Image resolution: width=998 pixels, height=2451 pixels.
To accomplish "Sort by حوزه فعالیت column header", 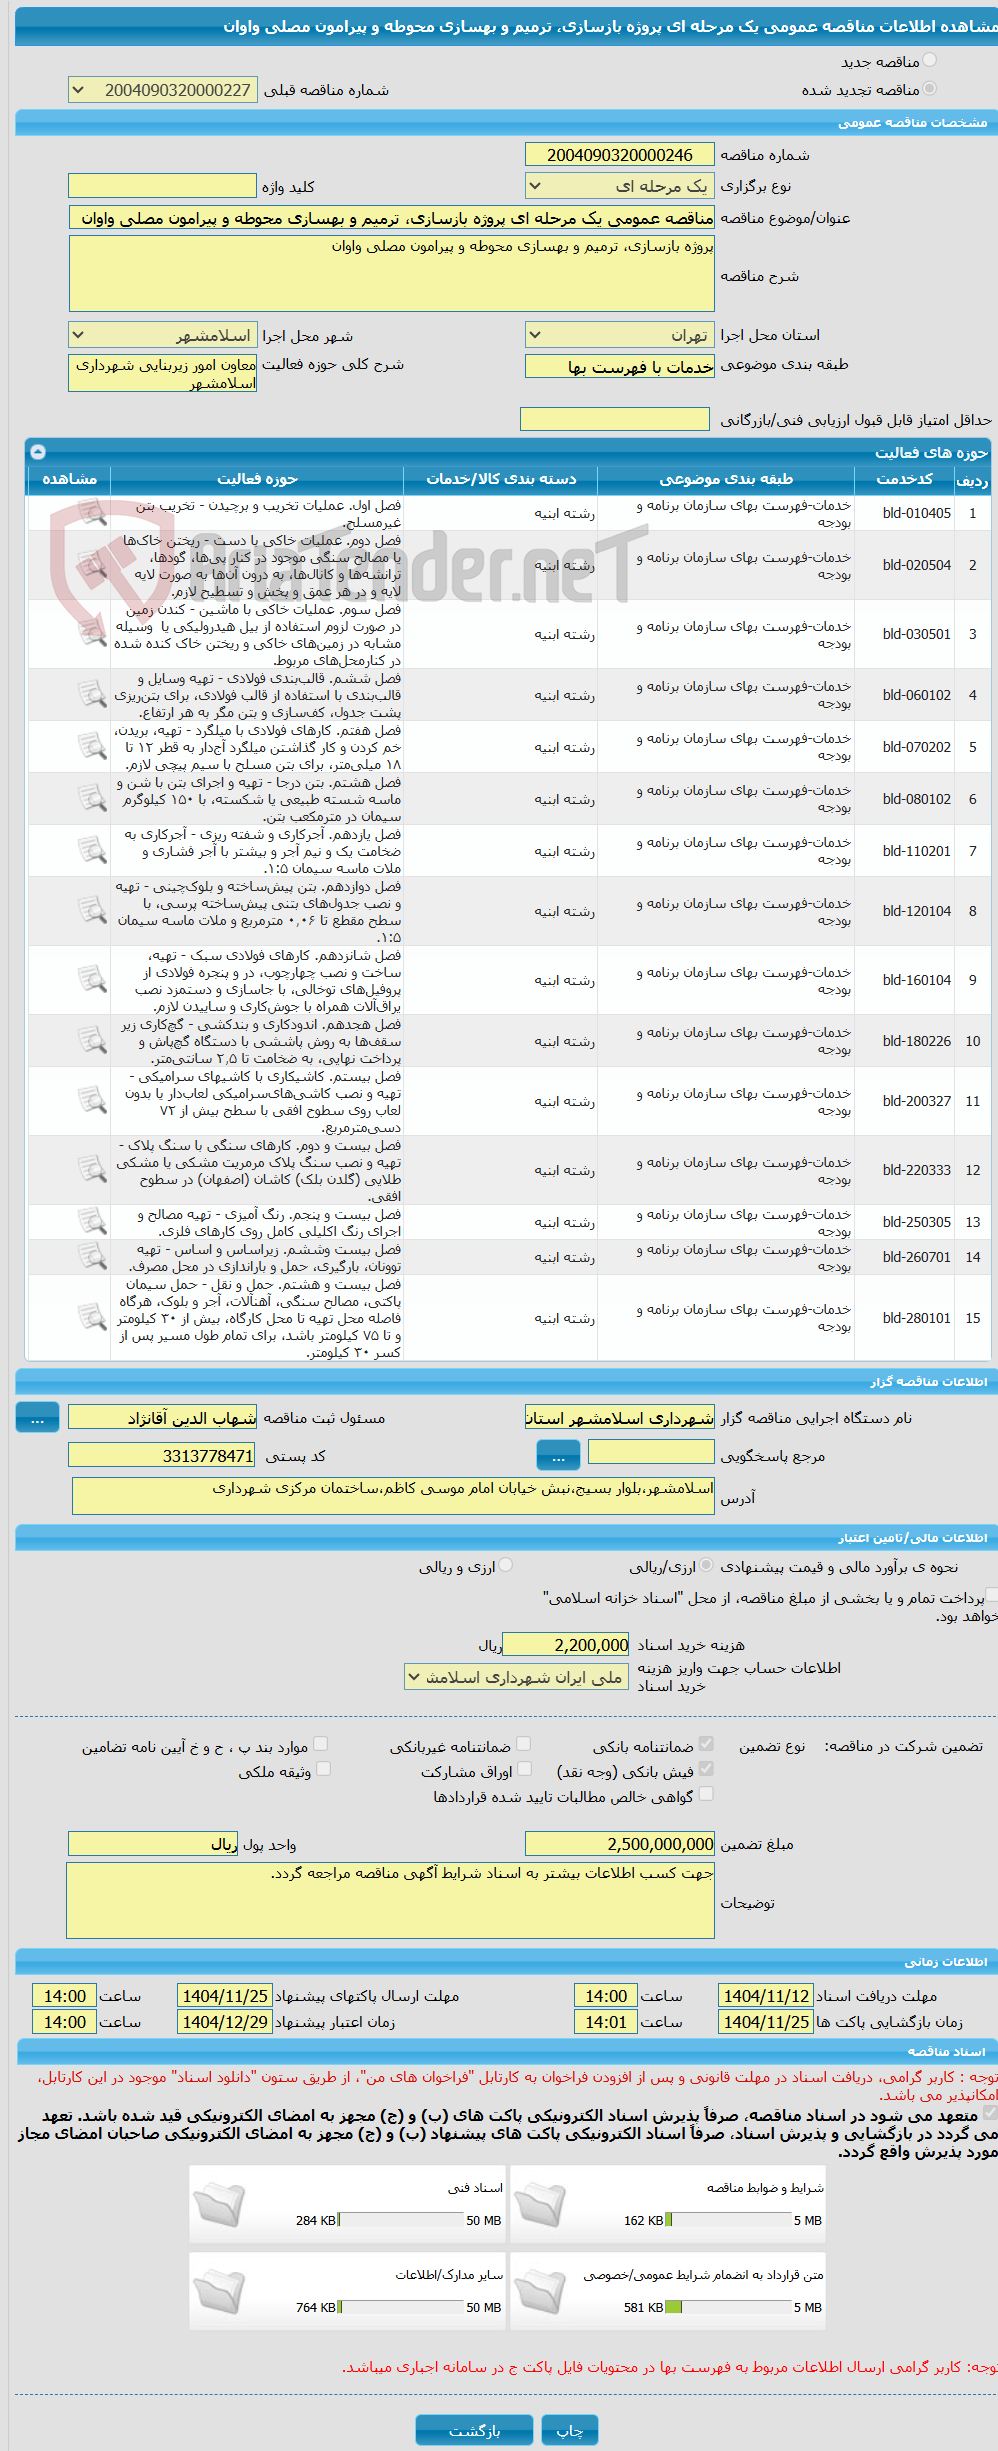I will point(257,479).
